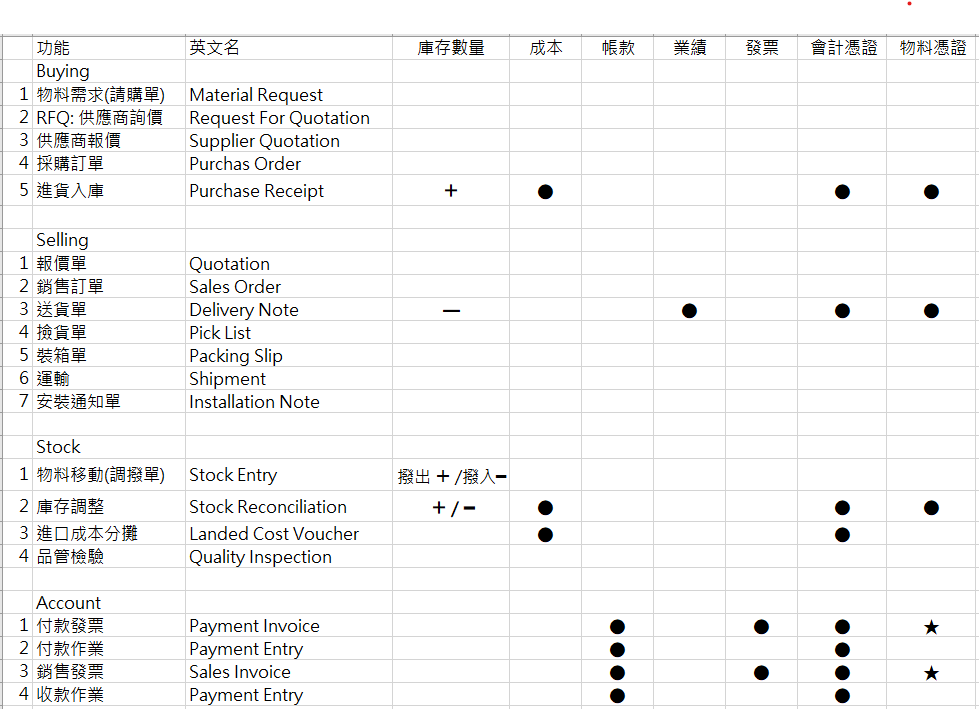979x709 pixels.
Task: Select the minus sign in the Delivery Note row
Action: [451, 311]
